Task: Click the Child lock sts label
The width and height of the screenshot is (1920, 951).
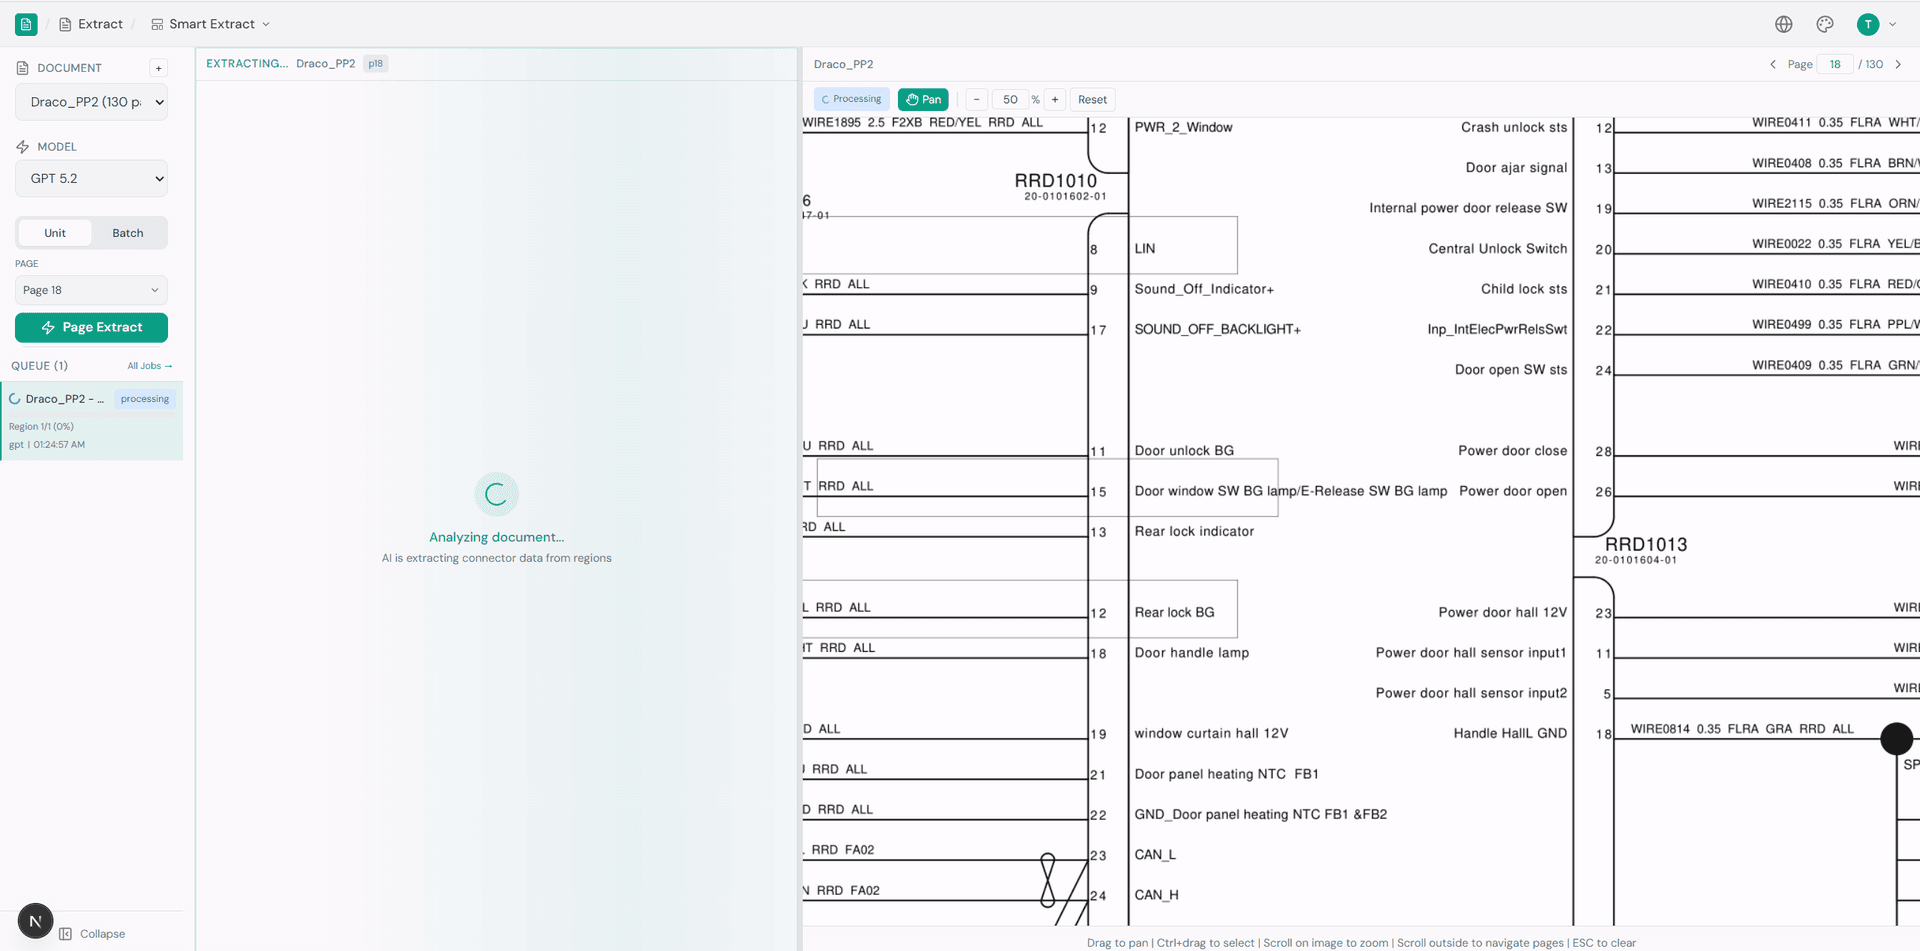Action: pyautogui.click(x=1524, y=289)
